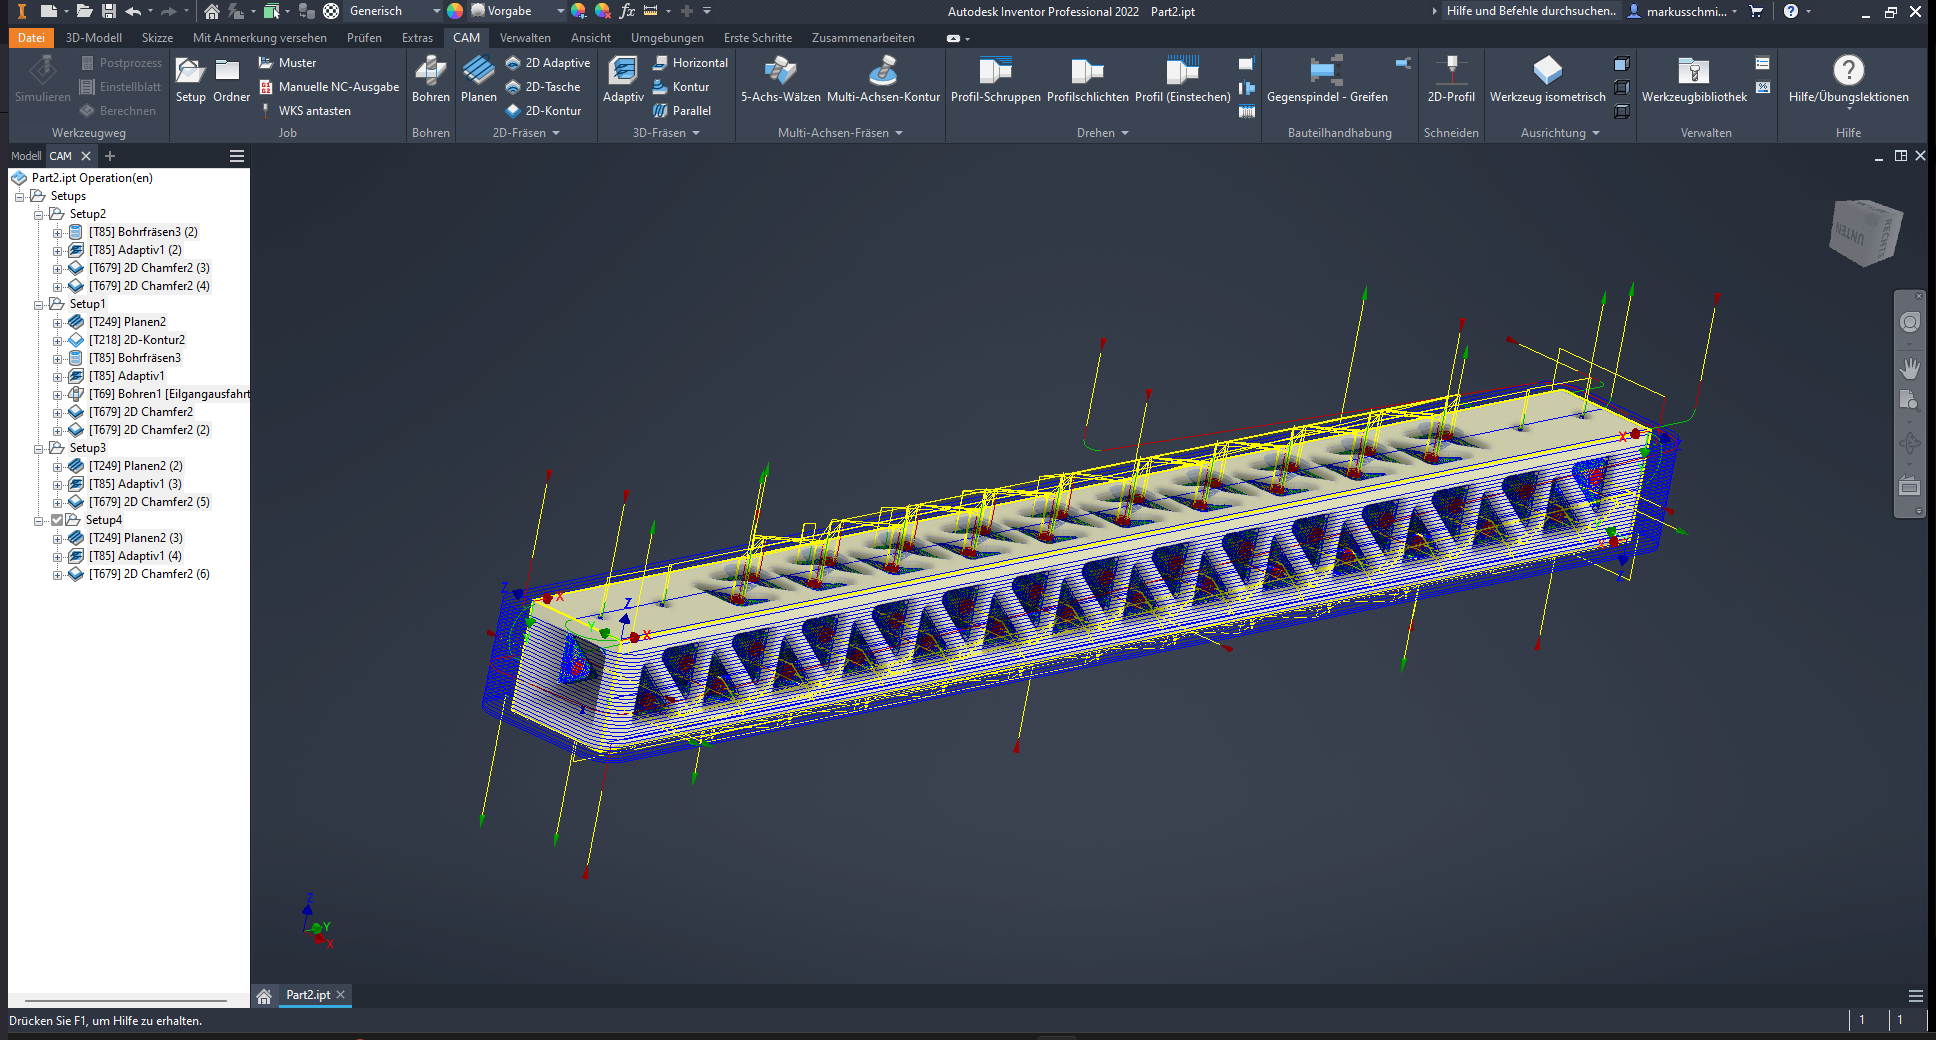
Task: Open Gegenspindel - Greifen tool
Action: click(x=1327, y=80)
